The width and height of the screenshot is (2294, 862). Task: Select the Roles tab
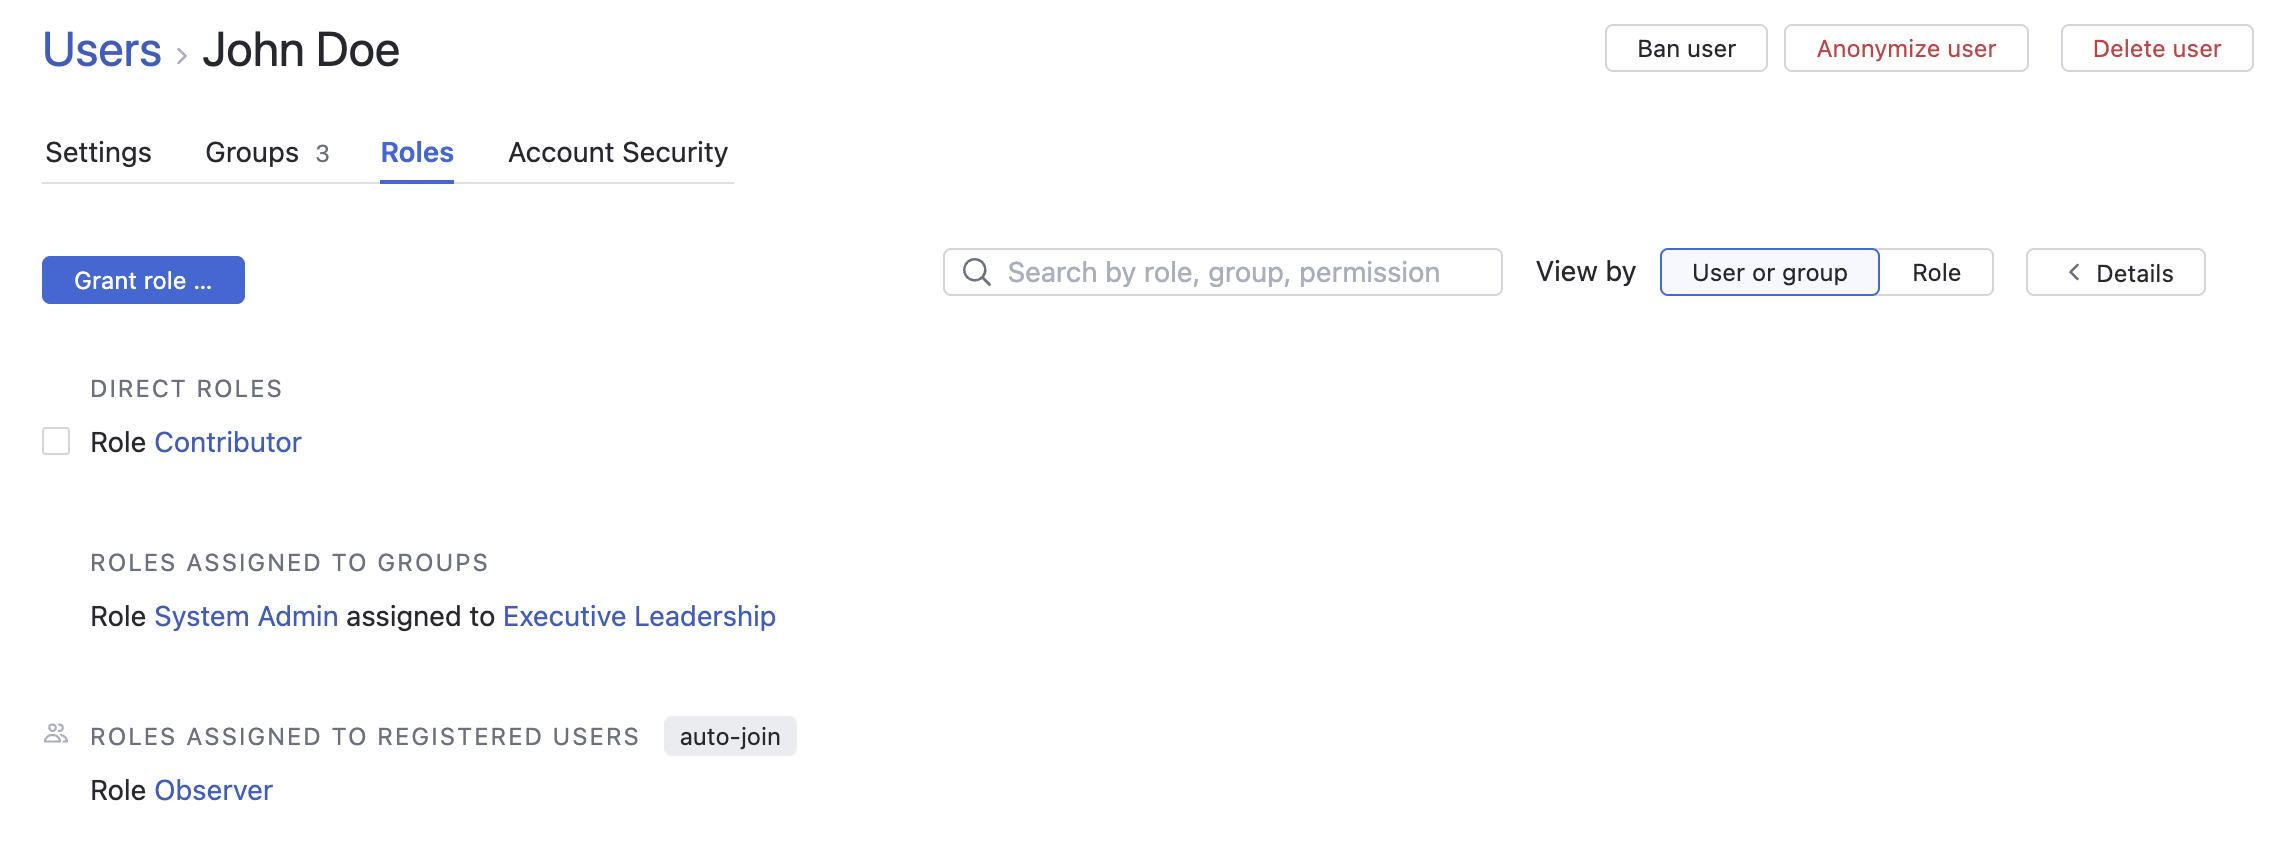(417, 152)
